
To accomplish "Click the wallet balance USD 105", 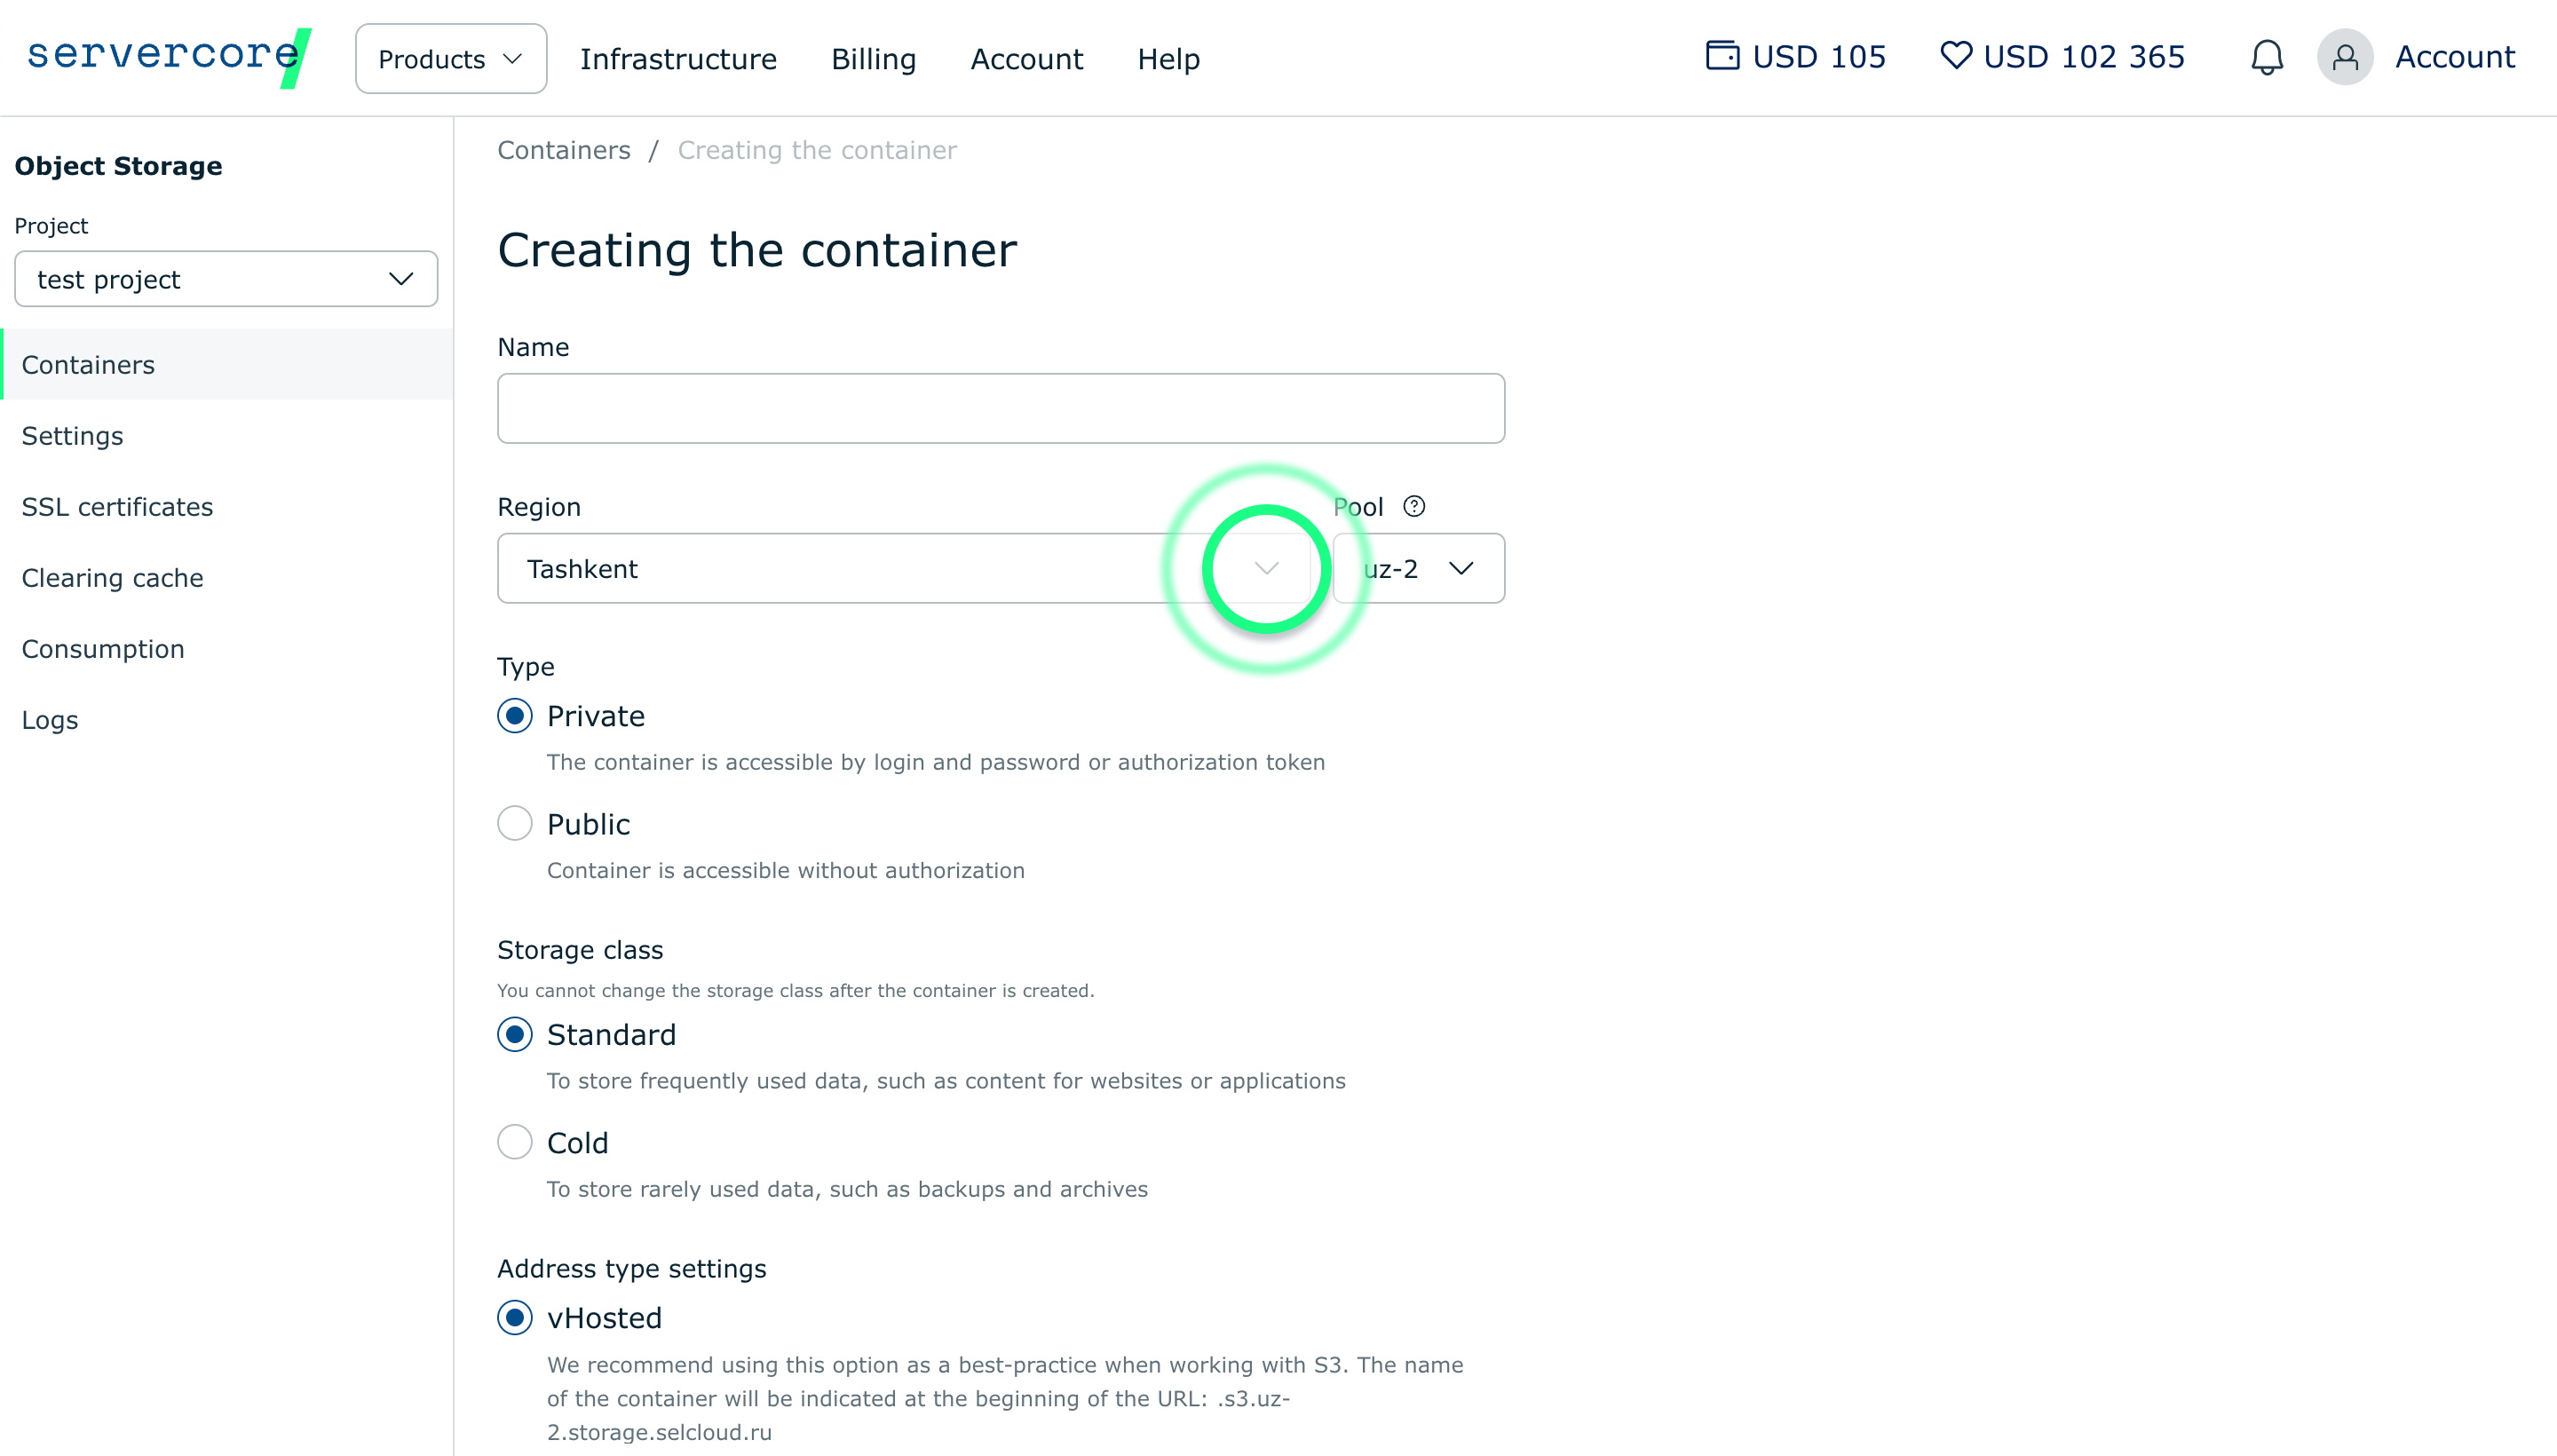I will [1796, 57].
